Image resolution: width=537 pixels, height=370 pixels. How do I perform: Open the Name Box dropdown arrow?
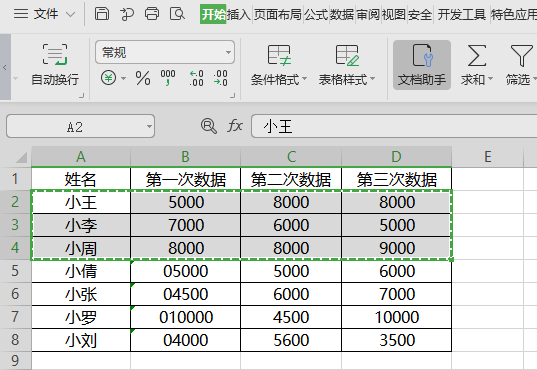(x=149, y=126)
